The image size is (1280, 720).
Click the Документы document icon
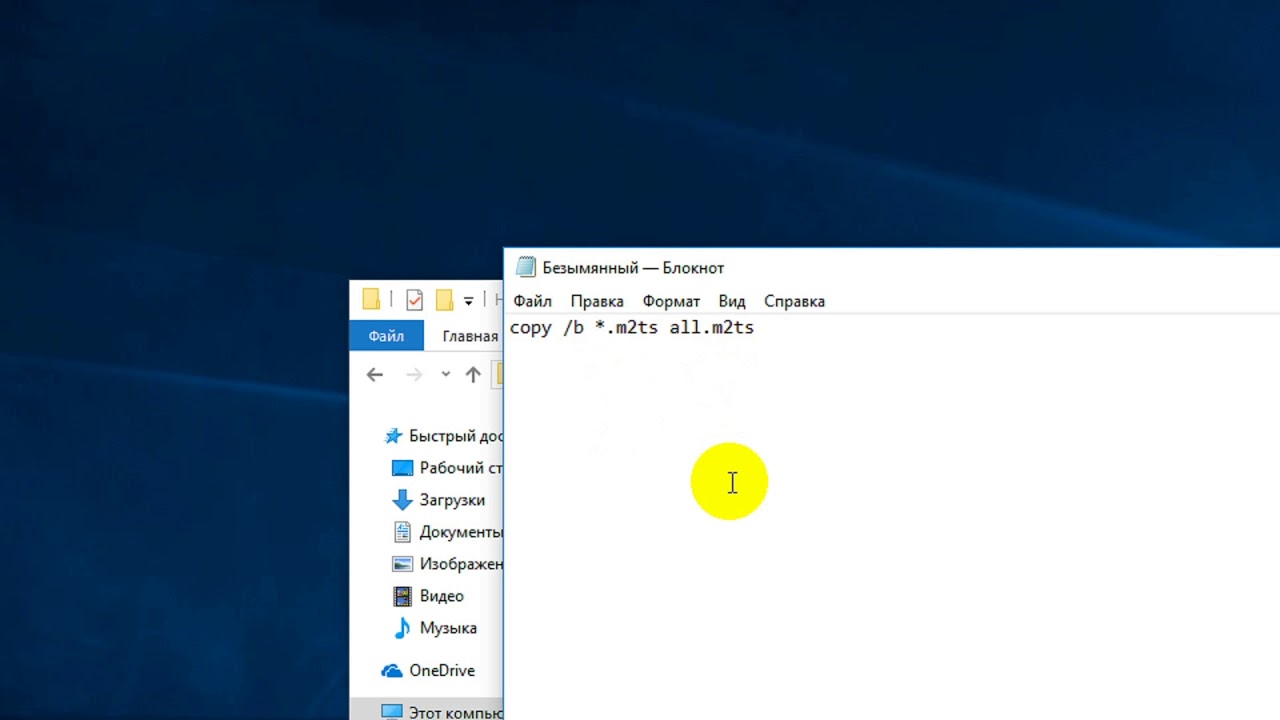point(402,531)
